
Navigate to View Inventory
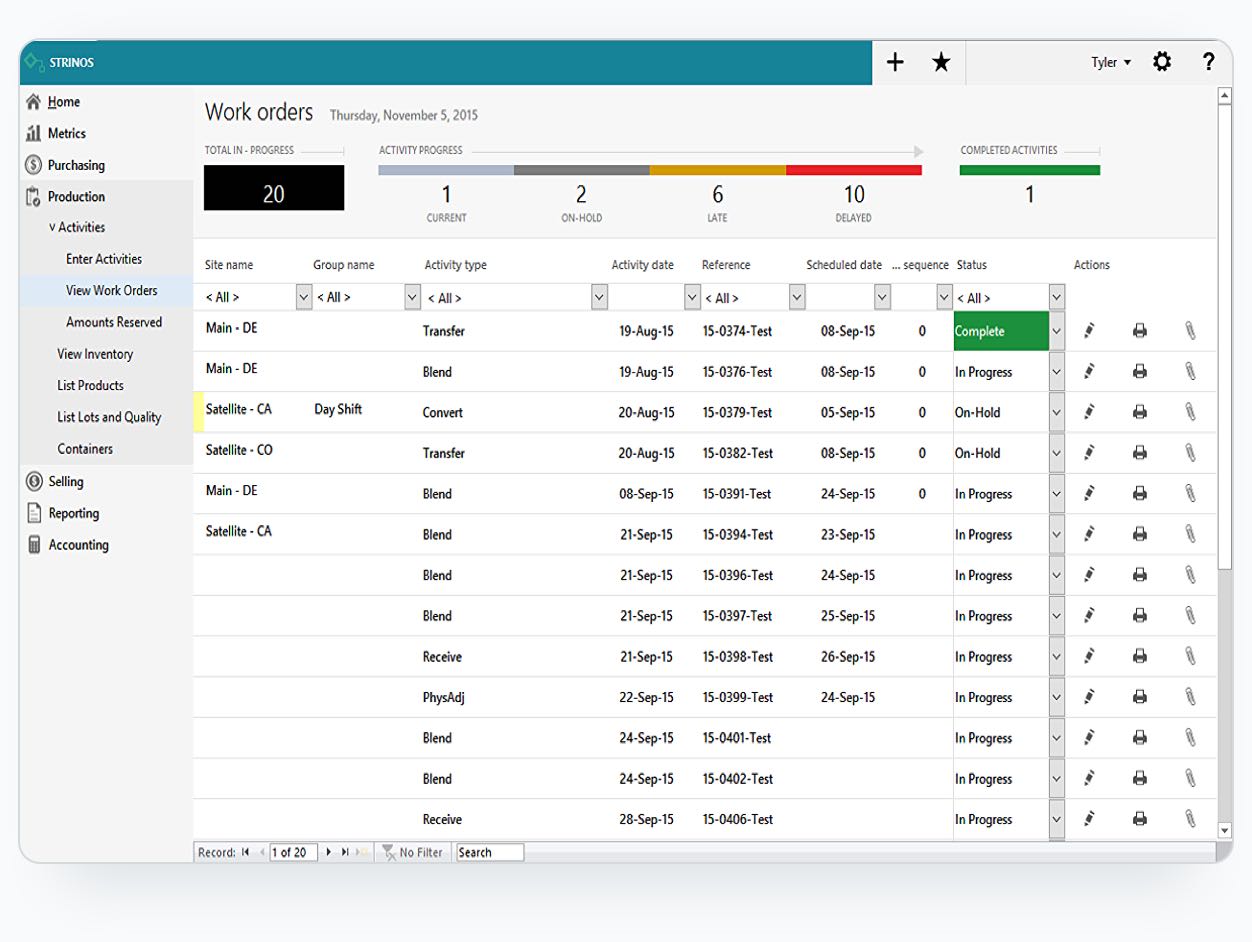[97, 353]
